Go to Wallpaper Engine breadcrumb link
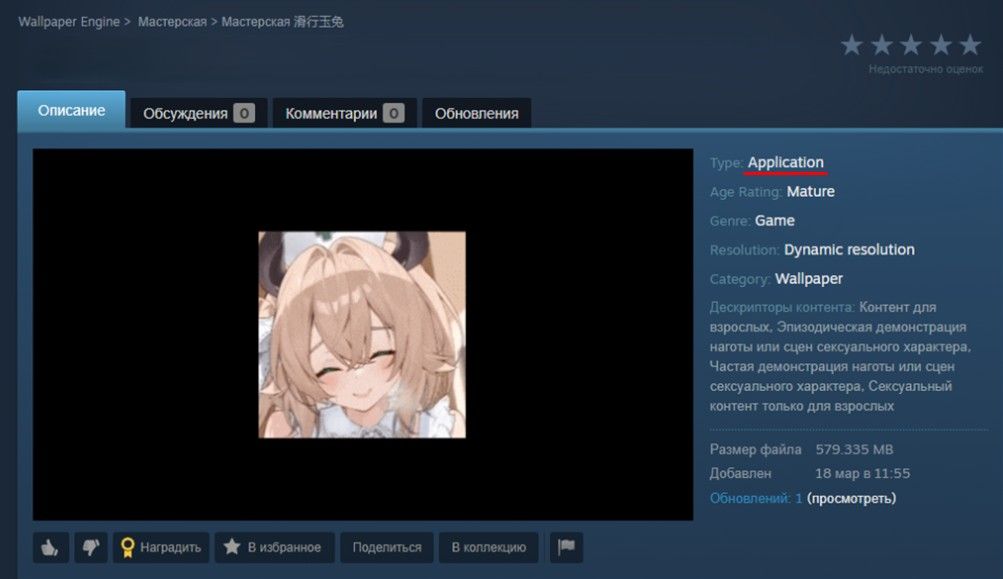 click(x=69, y=22)
